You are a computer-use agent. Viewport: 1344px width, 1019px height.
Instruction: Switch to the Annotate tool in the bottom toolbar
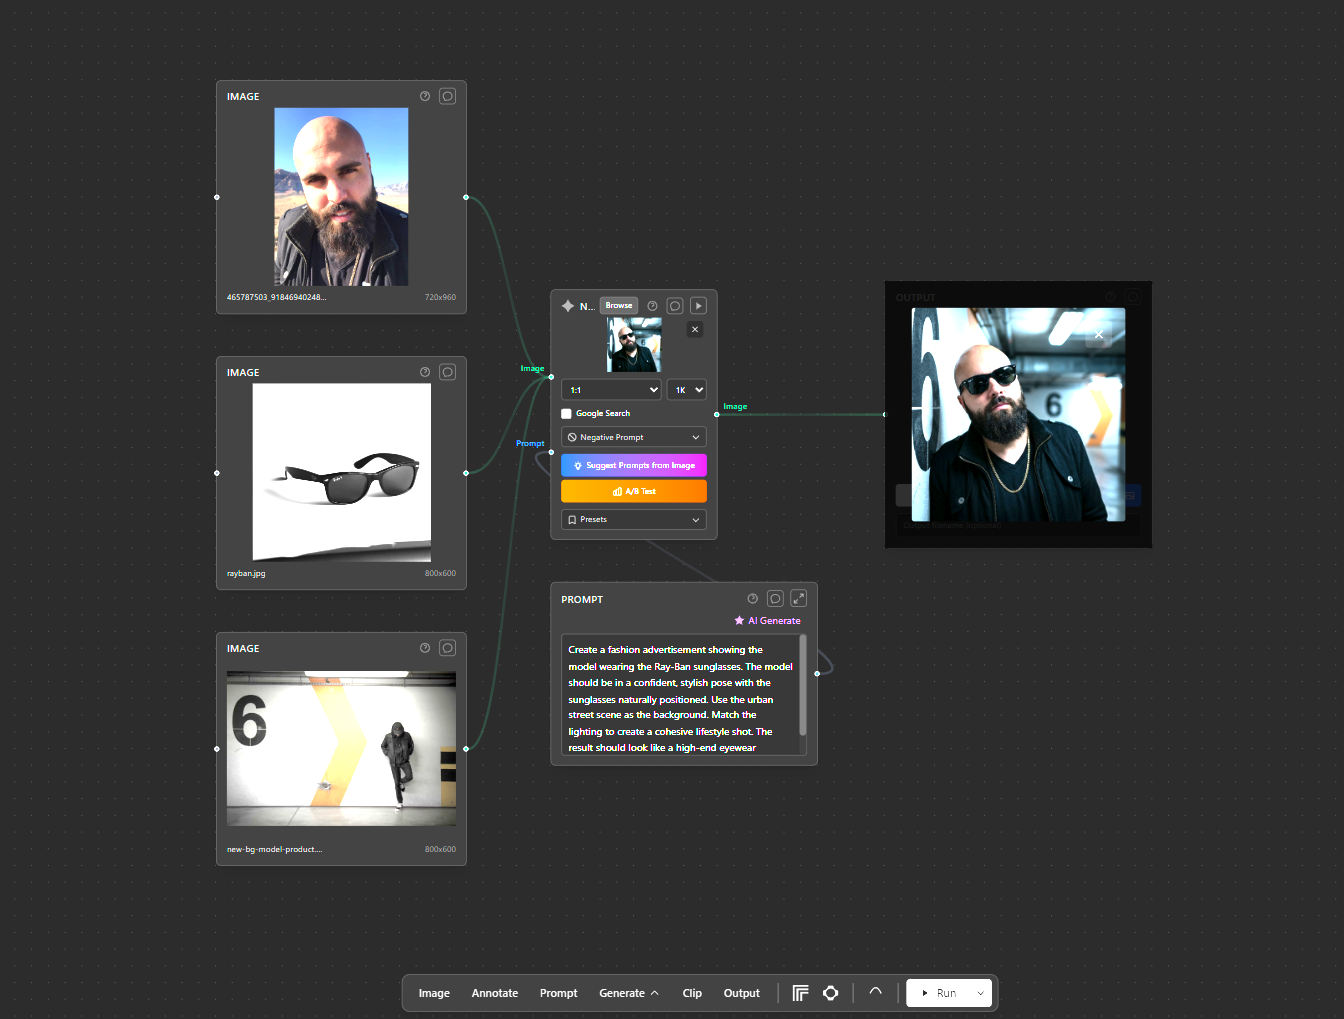[x=494, y=992]
